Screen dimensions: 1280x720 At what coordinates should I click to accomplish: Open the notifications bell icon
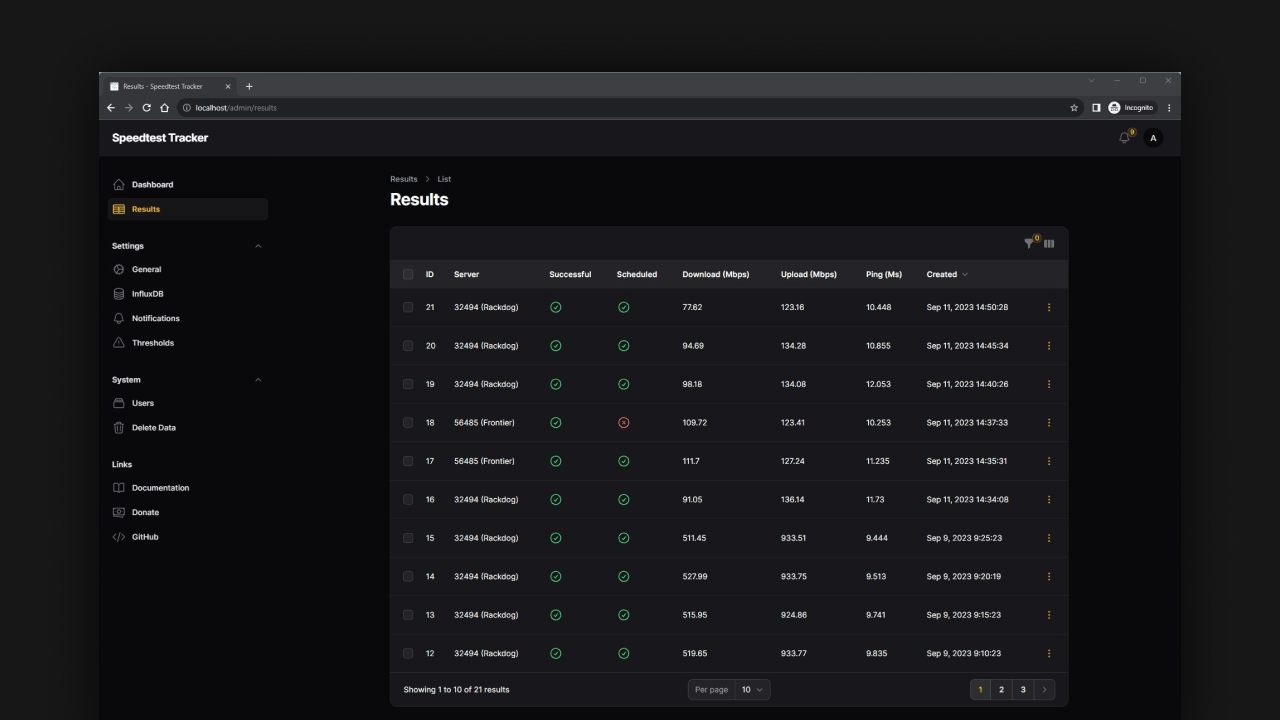point(1125,138)
